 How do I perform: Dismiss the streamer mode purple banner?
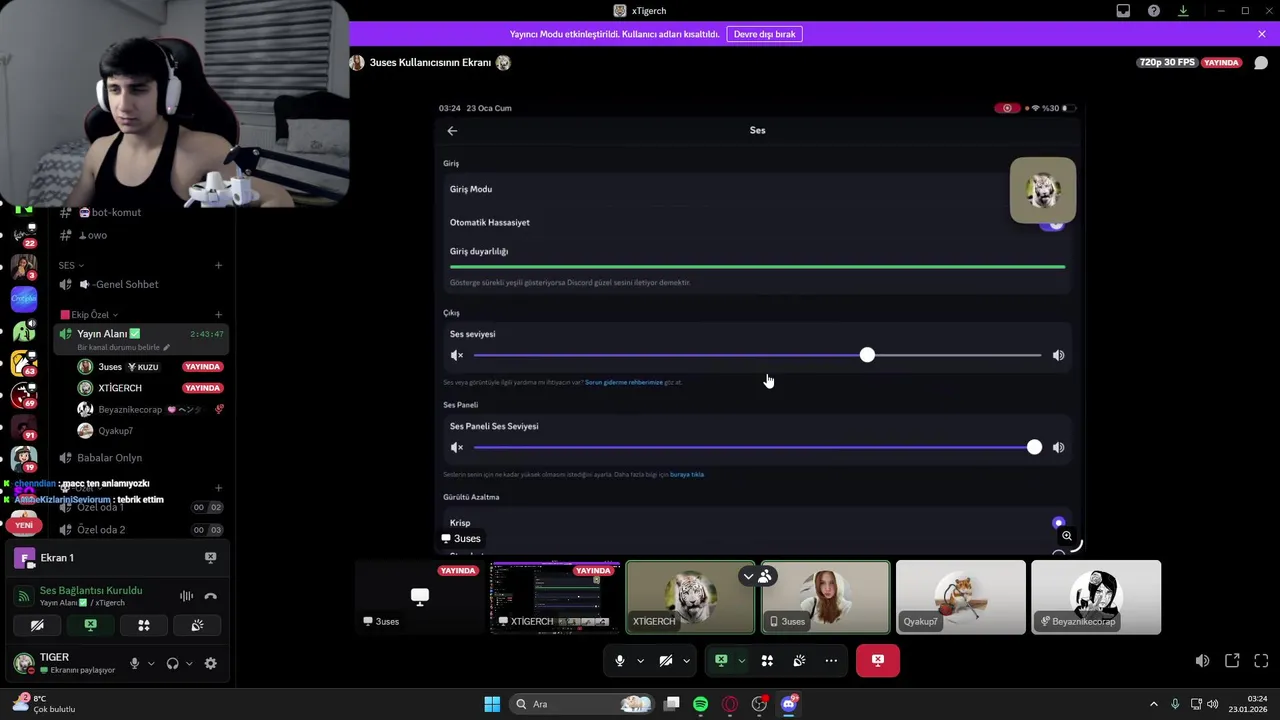[x=1262, y=34]
